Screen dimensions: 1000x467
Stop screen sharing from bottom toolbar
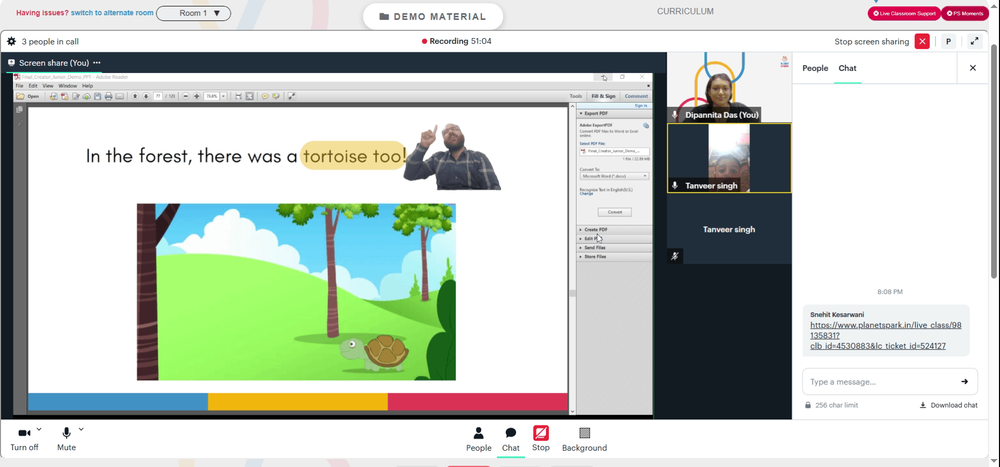tap(541, 439)
